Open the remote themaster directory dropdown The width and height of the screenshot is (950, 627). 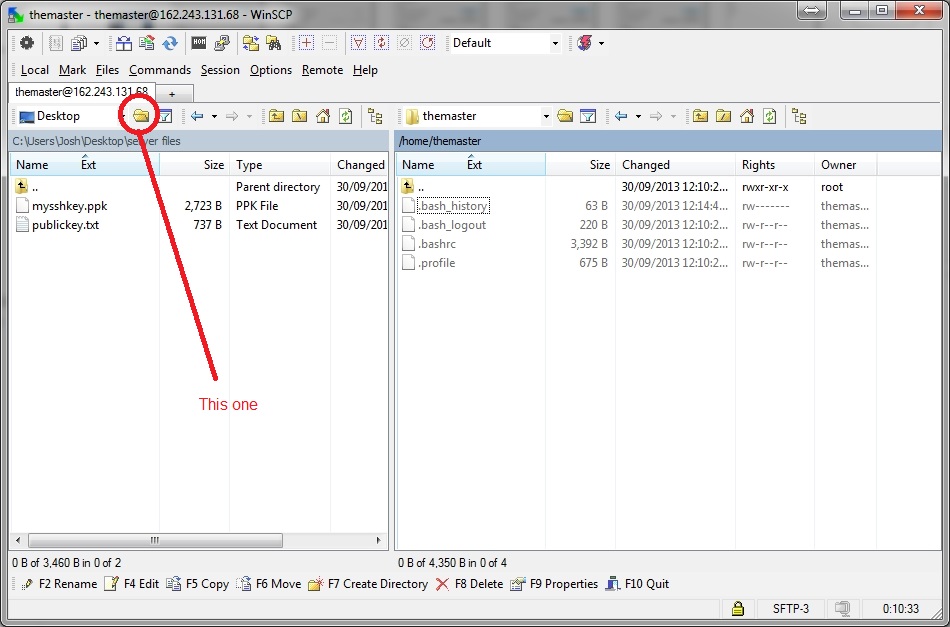(546, 116)
